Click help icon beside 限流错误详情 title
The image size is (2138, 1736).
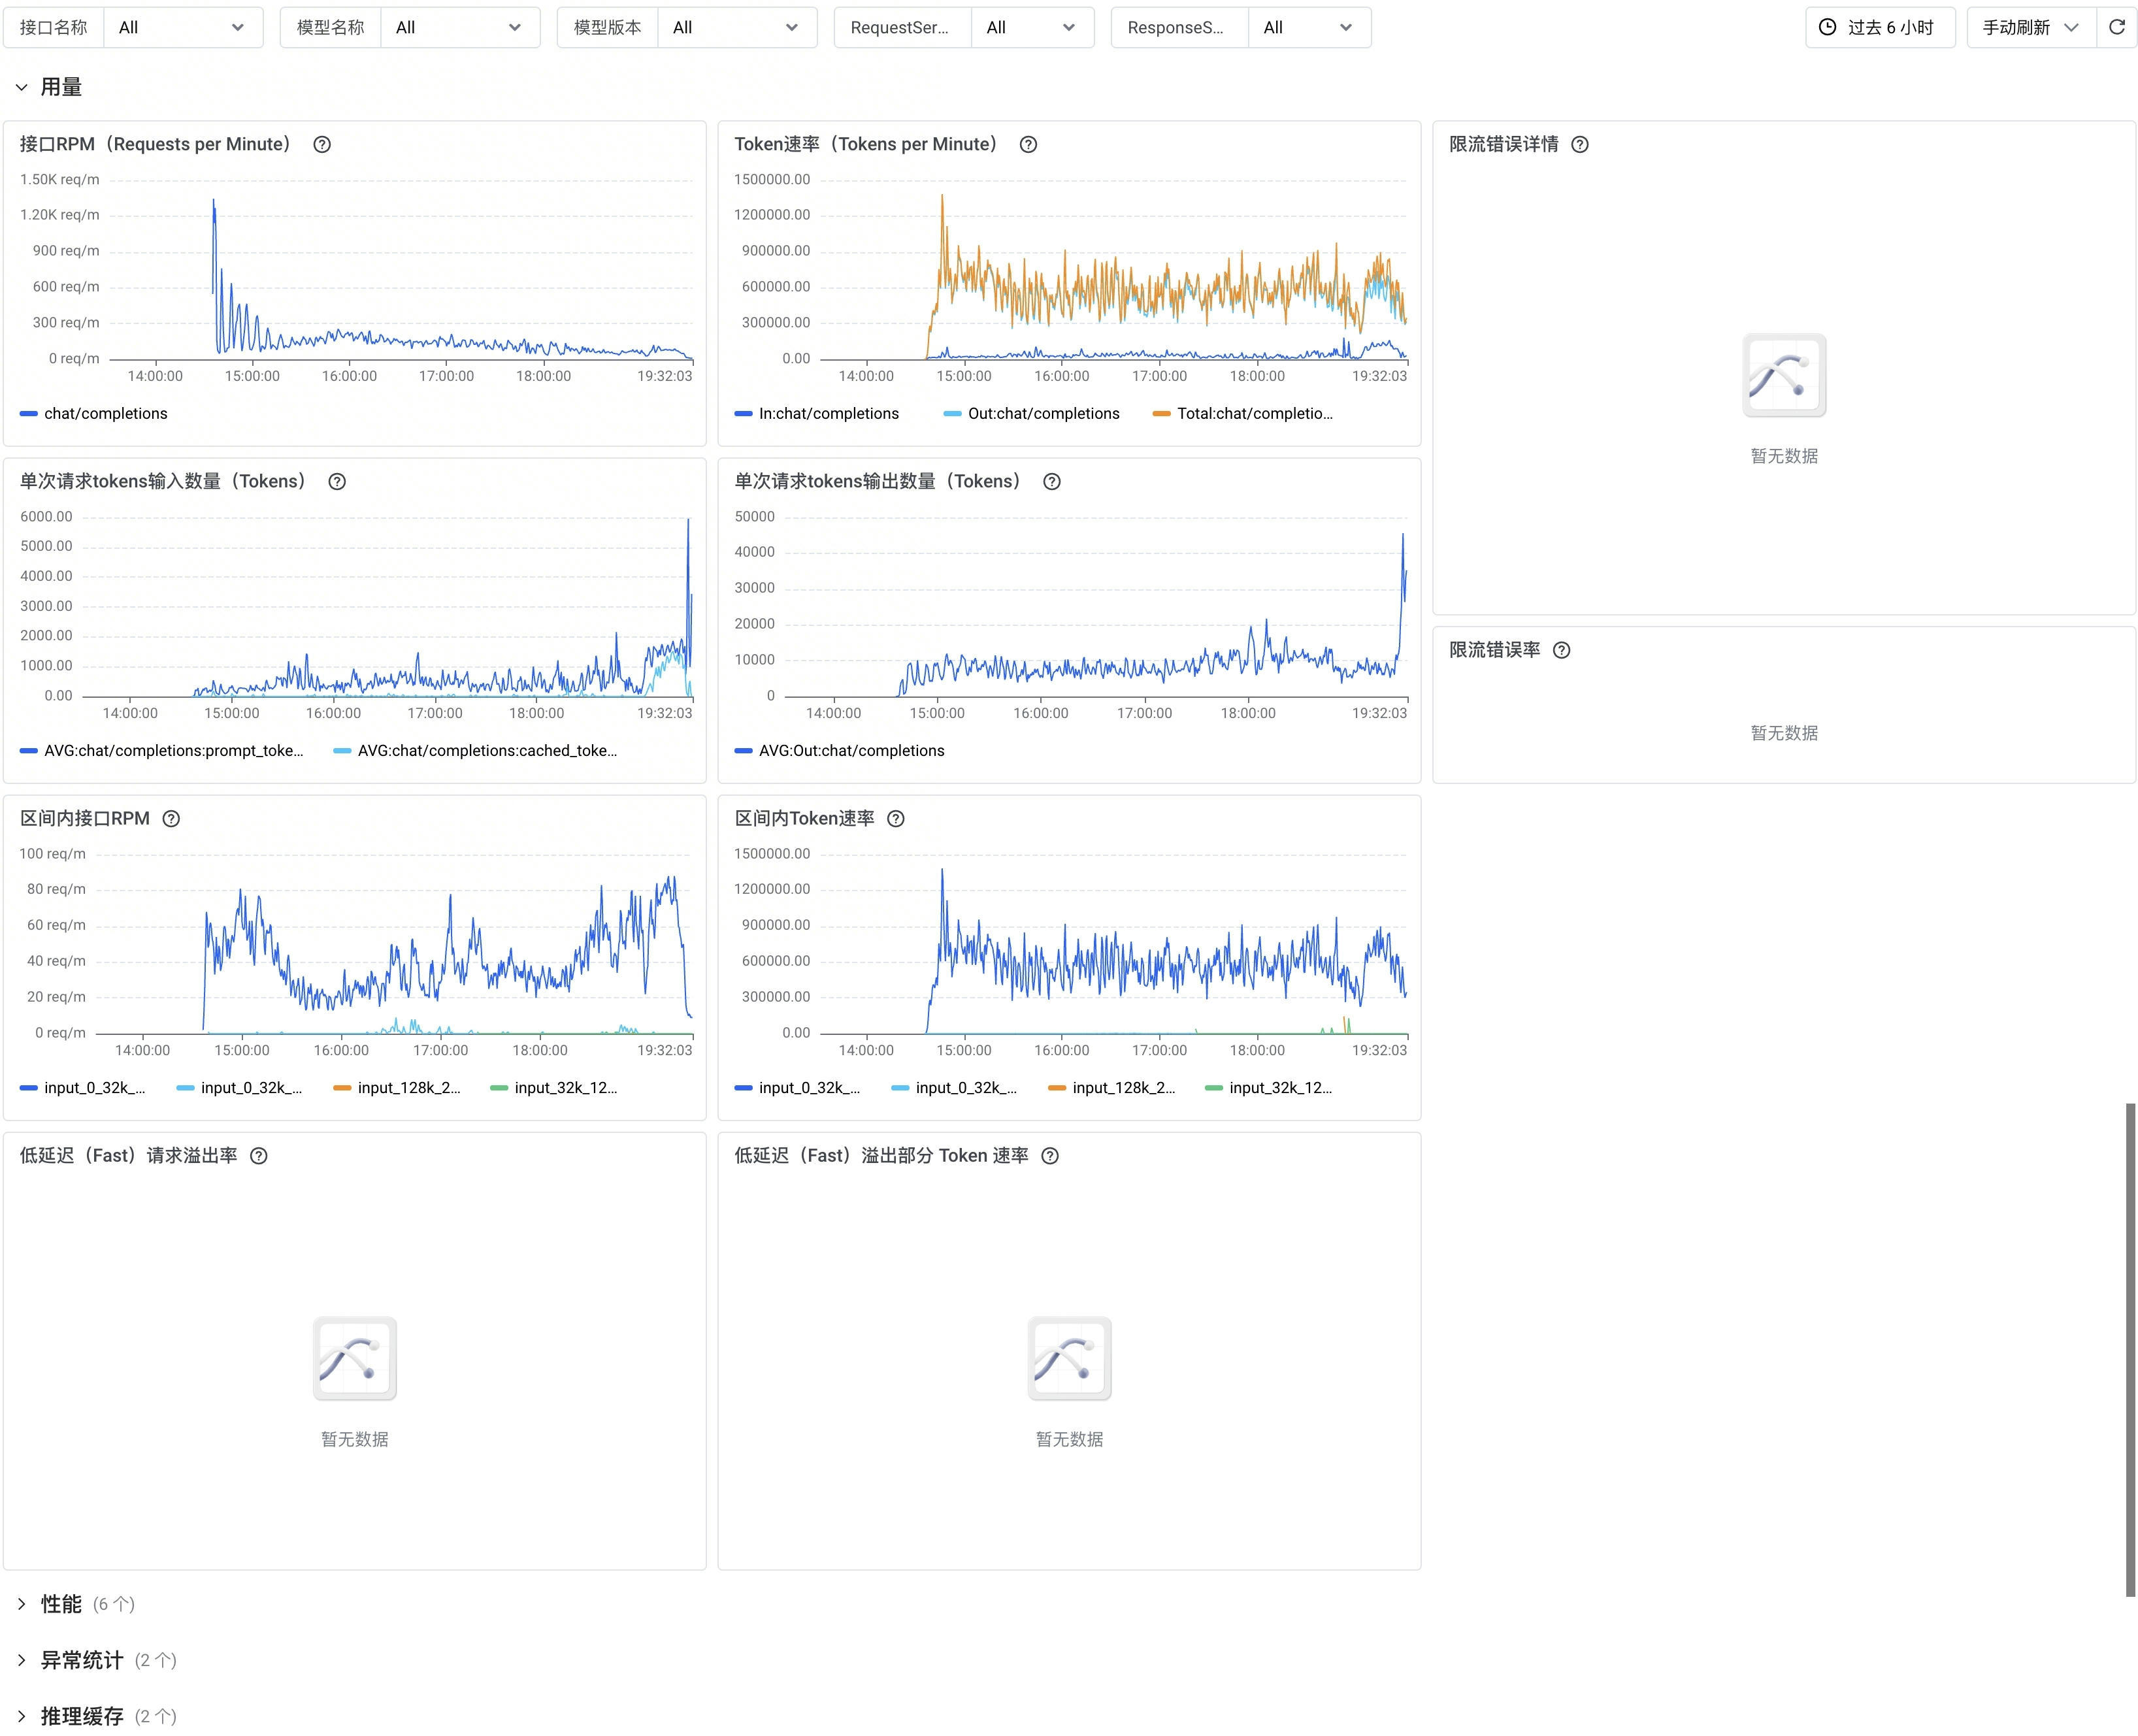point(1580,144)
